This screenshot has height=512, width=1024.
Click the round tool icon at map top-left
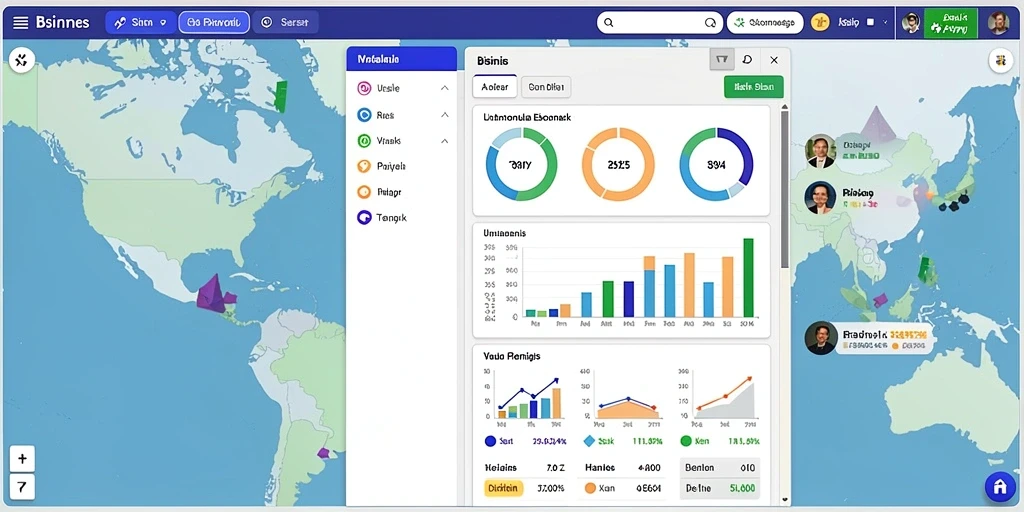(22, 61)
